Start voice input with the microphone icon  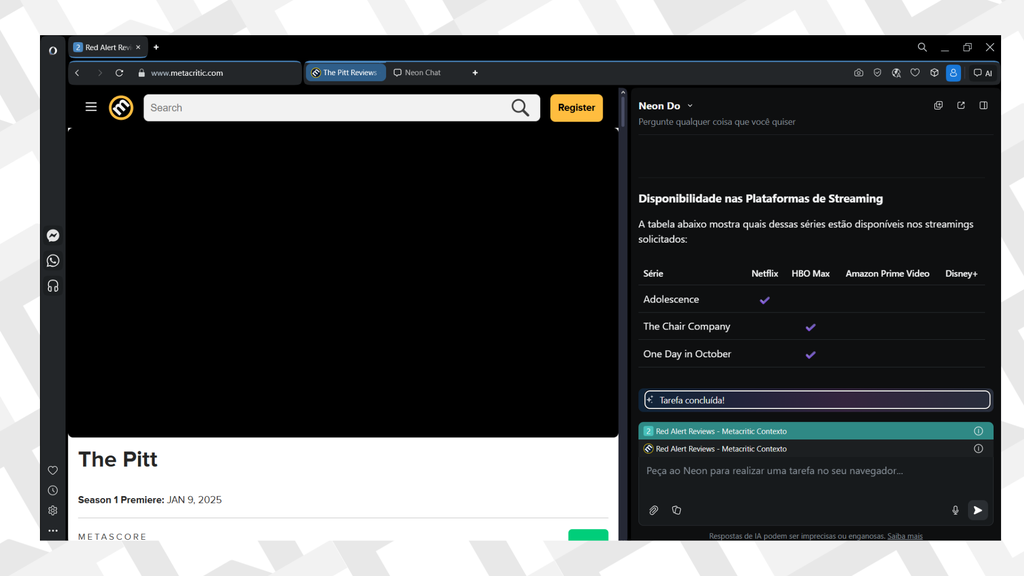[x=955, y=510]
